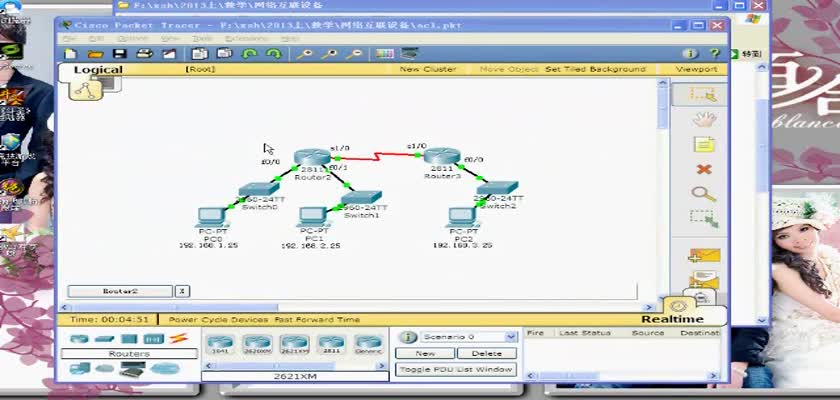
Task: Save the network with the floppy disk icon
Action: click(119, 54)
